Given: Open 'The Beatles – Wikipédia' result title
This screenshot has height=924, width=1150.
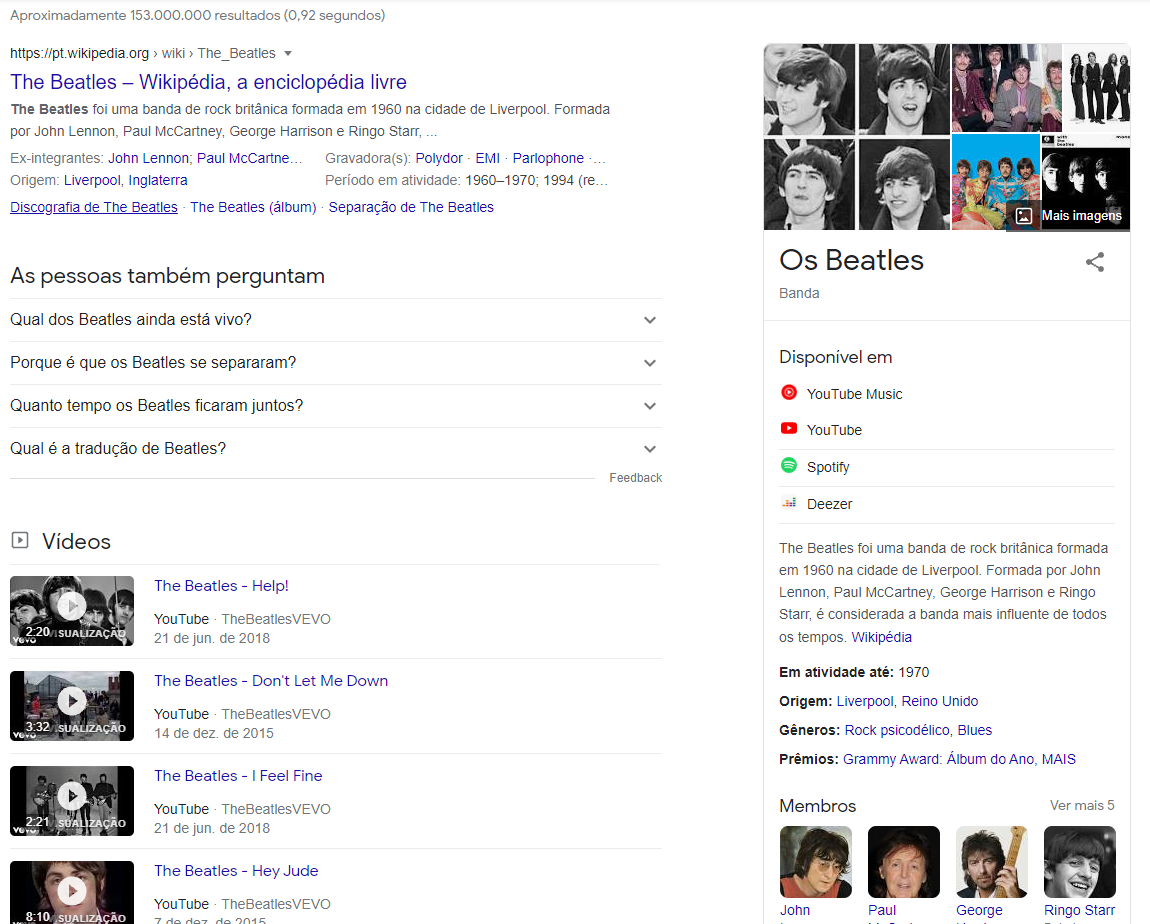Looking at the screenshot, I should tap(208, 82).
